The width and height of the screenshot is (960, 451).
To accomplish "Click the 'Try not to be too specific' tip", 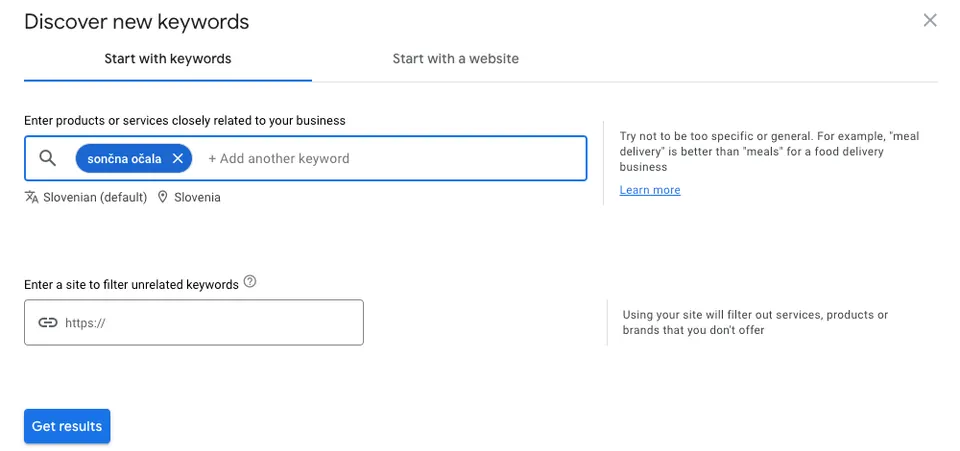I will click(x=770, y=151).
